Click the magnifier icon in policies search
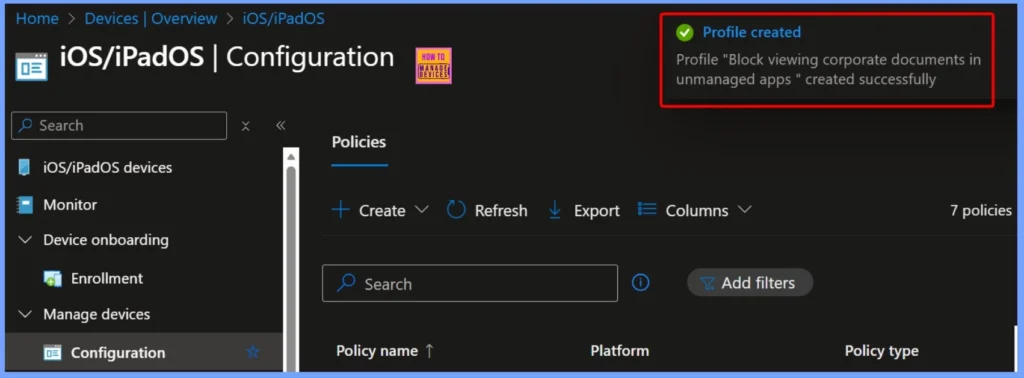This screenshot has width=1024, height=378. pos(346,283)
